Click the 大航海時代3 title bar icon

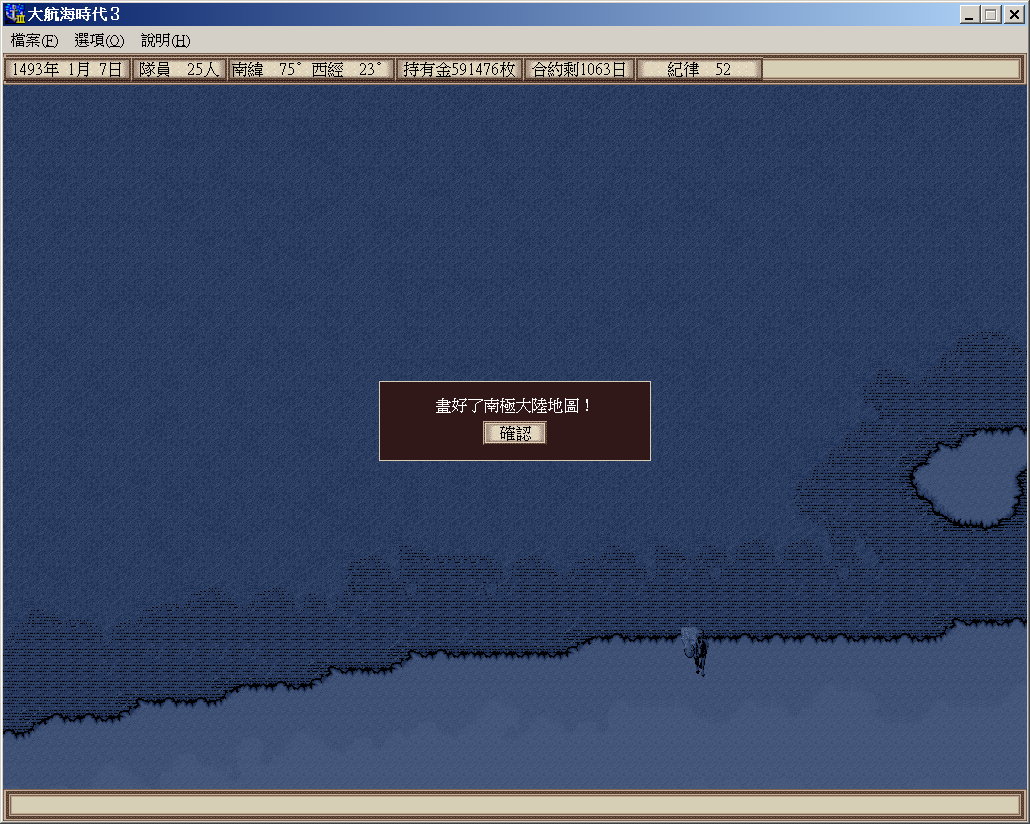(15, 15)
